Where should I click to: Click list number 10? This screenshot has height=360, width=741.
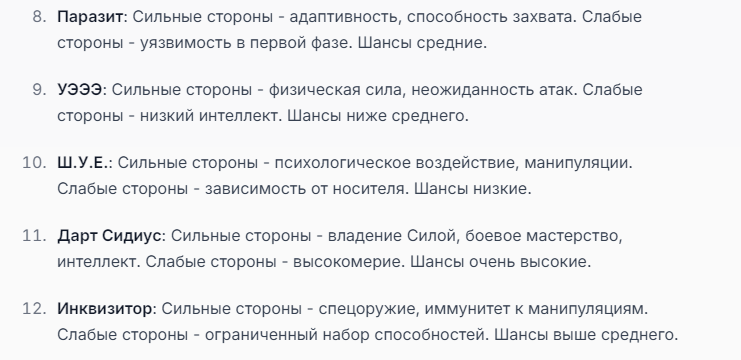point(34,163)
